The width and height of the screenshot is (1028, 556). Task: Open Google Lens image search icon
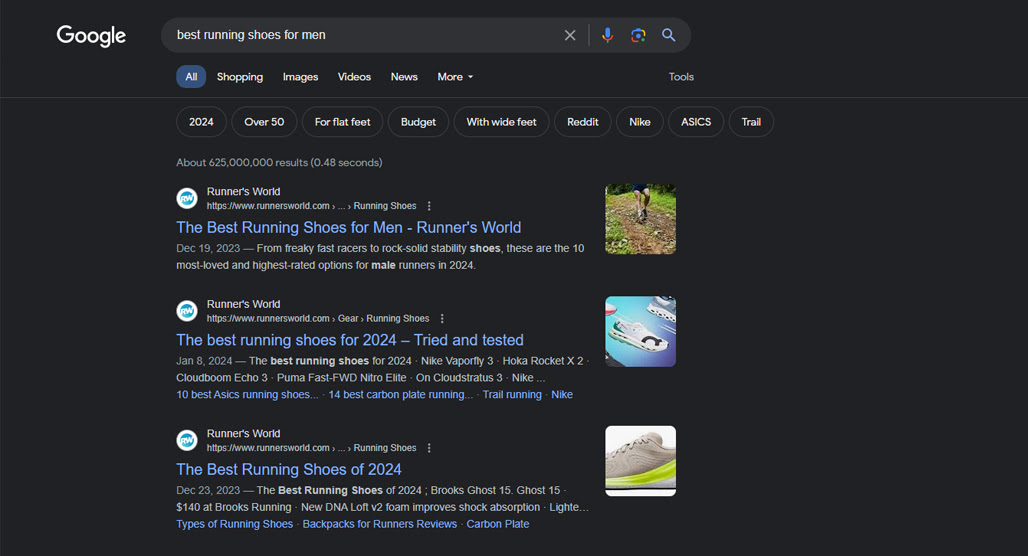[638, 35]
